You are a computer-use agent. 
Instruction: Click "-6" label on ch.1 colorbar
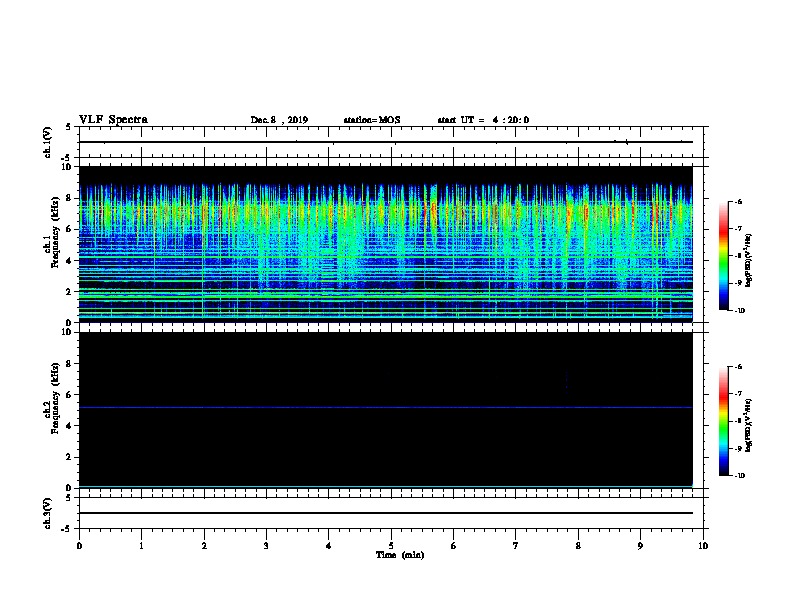738,201
